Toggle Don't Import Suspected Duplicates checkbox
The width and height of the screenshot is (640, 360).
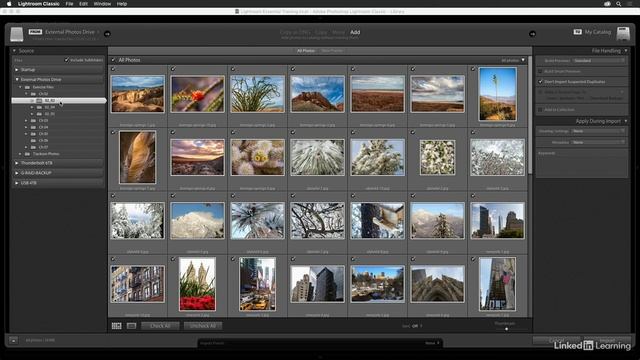coord(540,82)
